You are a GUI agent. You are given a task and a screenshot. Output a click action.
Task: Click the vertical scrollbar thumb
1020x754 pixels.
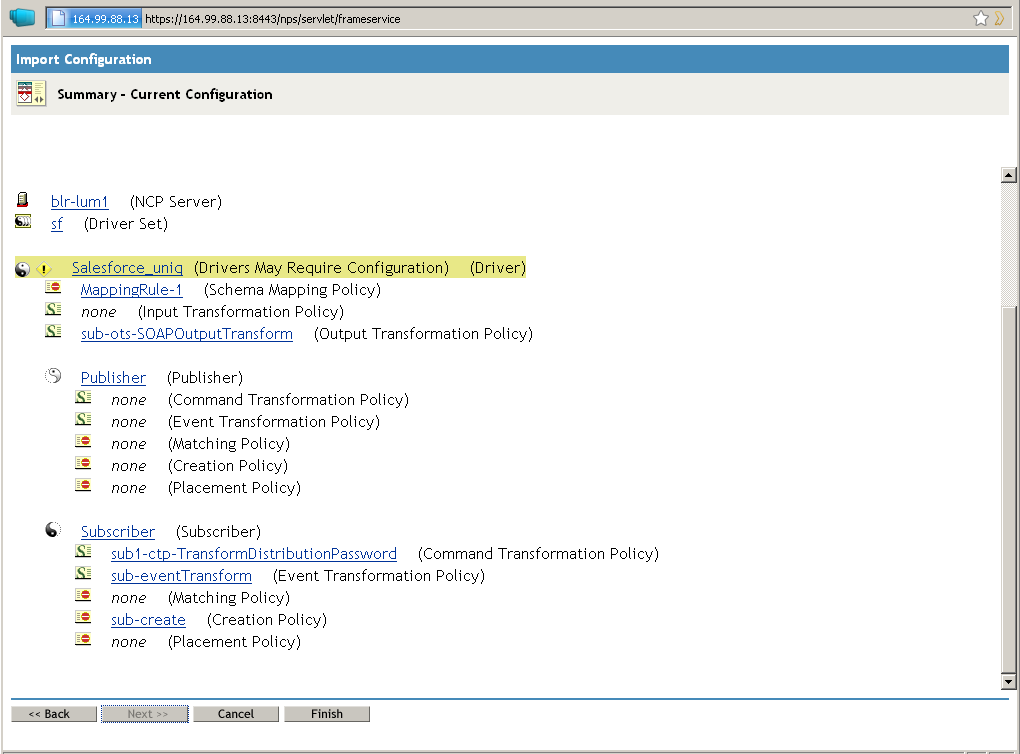tap(1008, 488)
